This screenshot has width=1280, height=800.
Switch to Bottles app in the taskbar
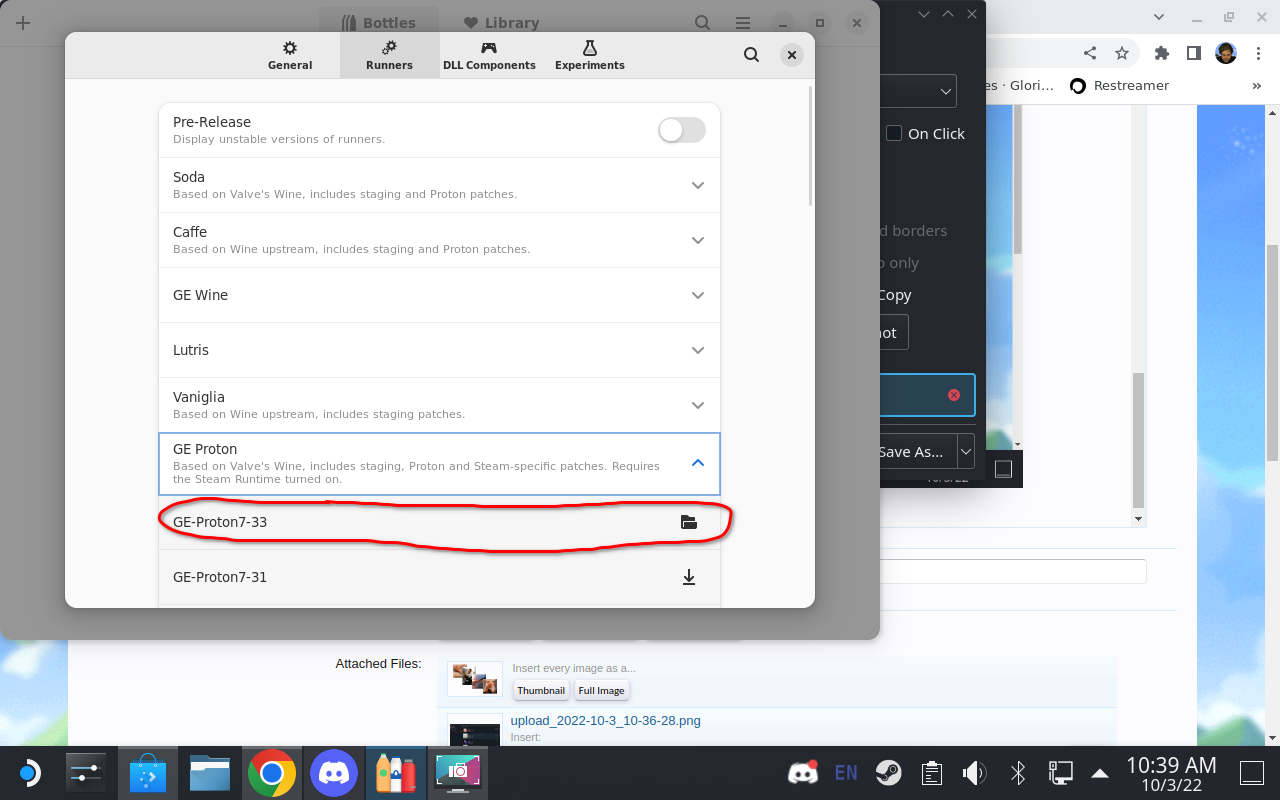point(395,773)
